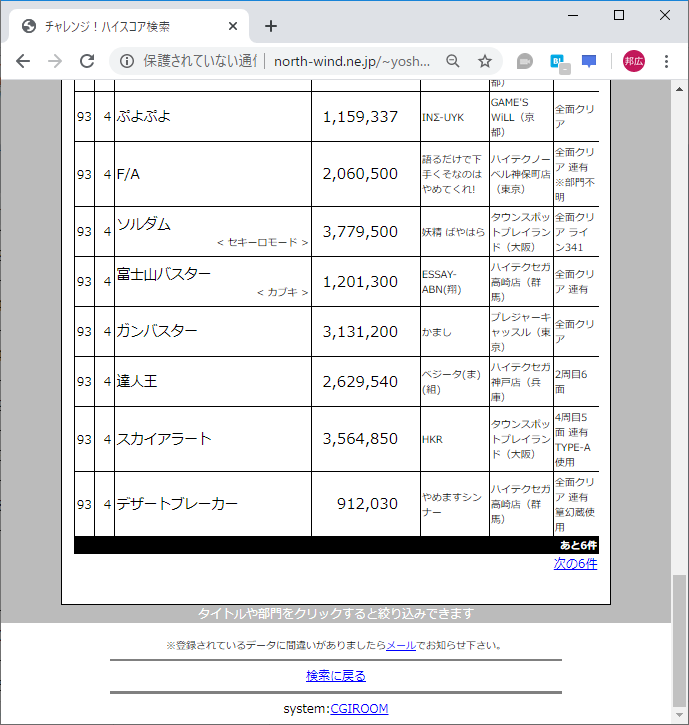This screenshot has height=725, width=689.
Task: Maximize the Chrome window
Action: point(619,15)
